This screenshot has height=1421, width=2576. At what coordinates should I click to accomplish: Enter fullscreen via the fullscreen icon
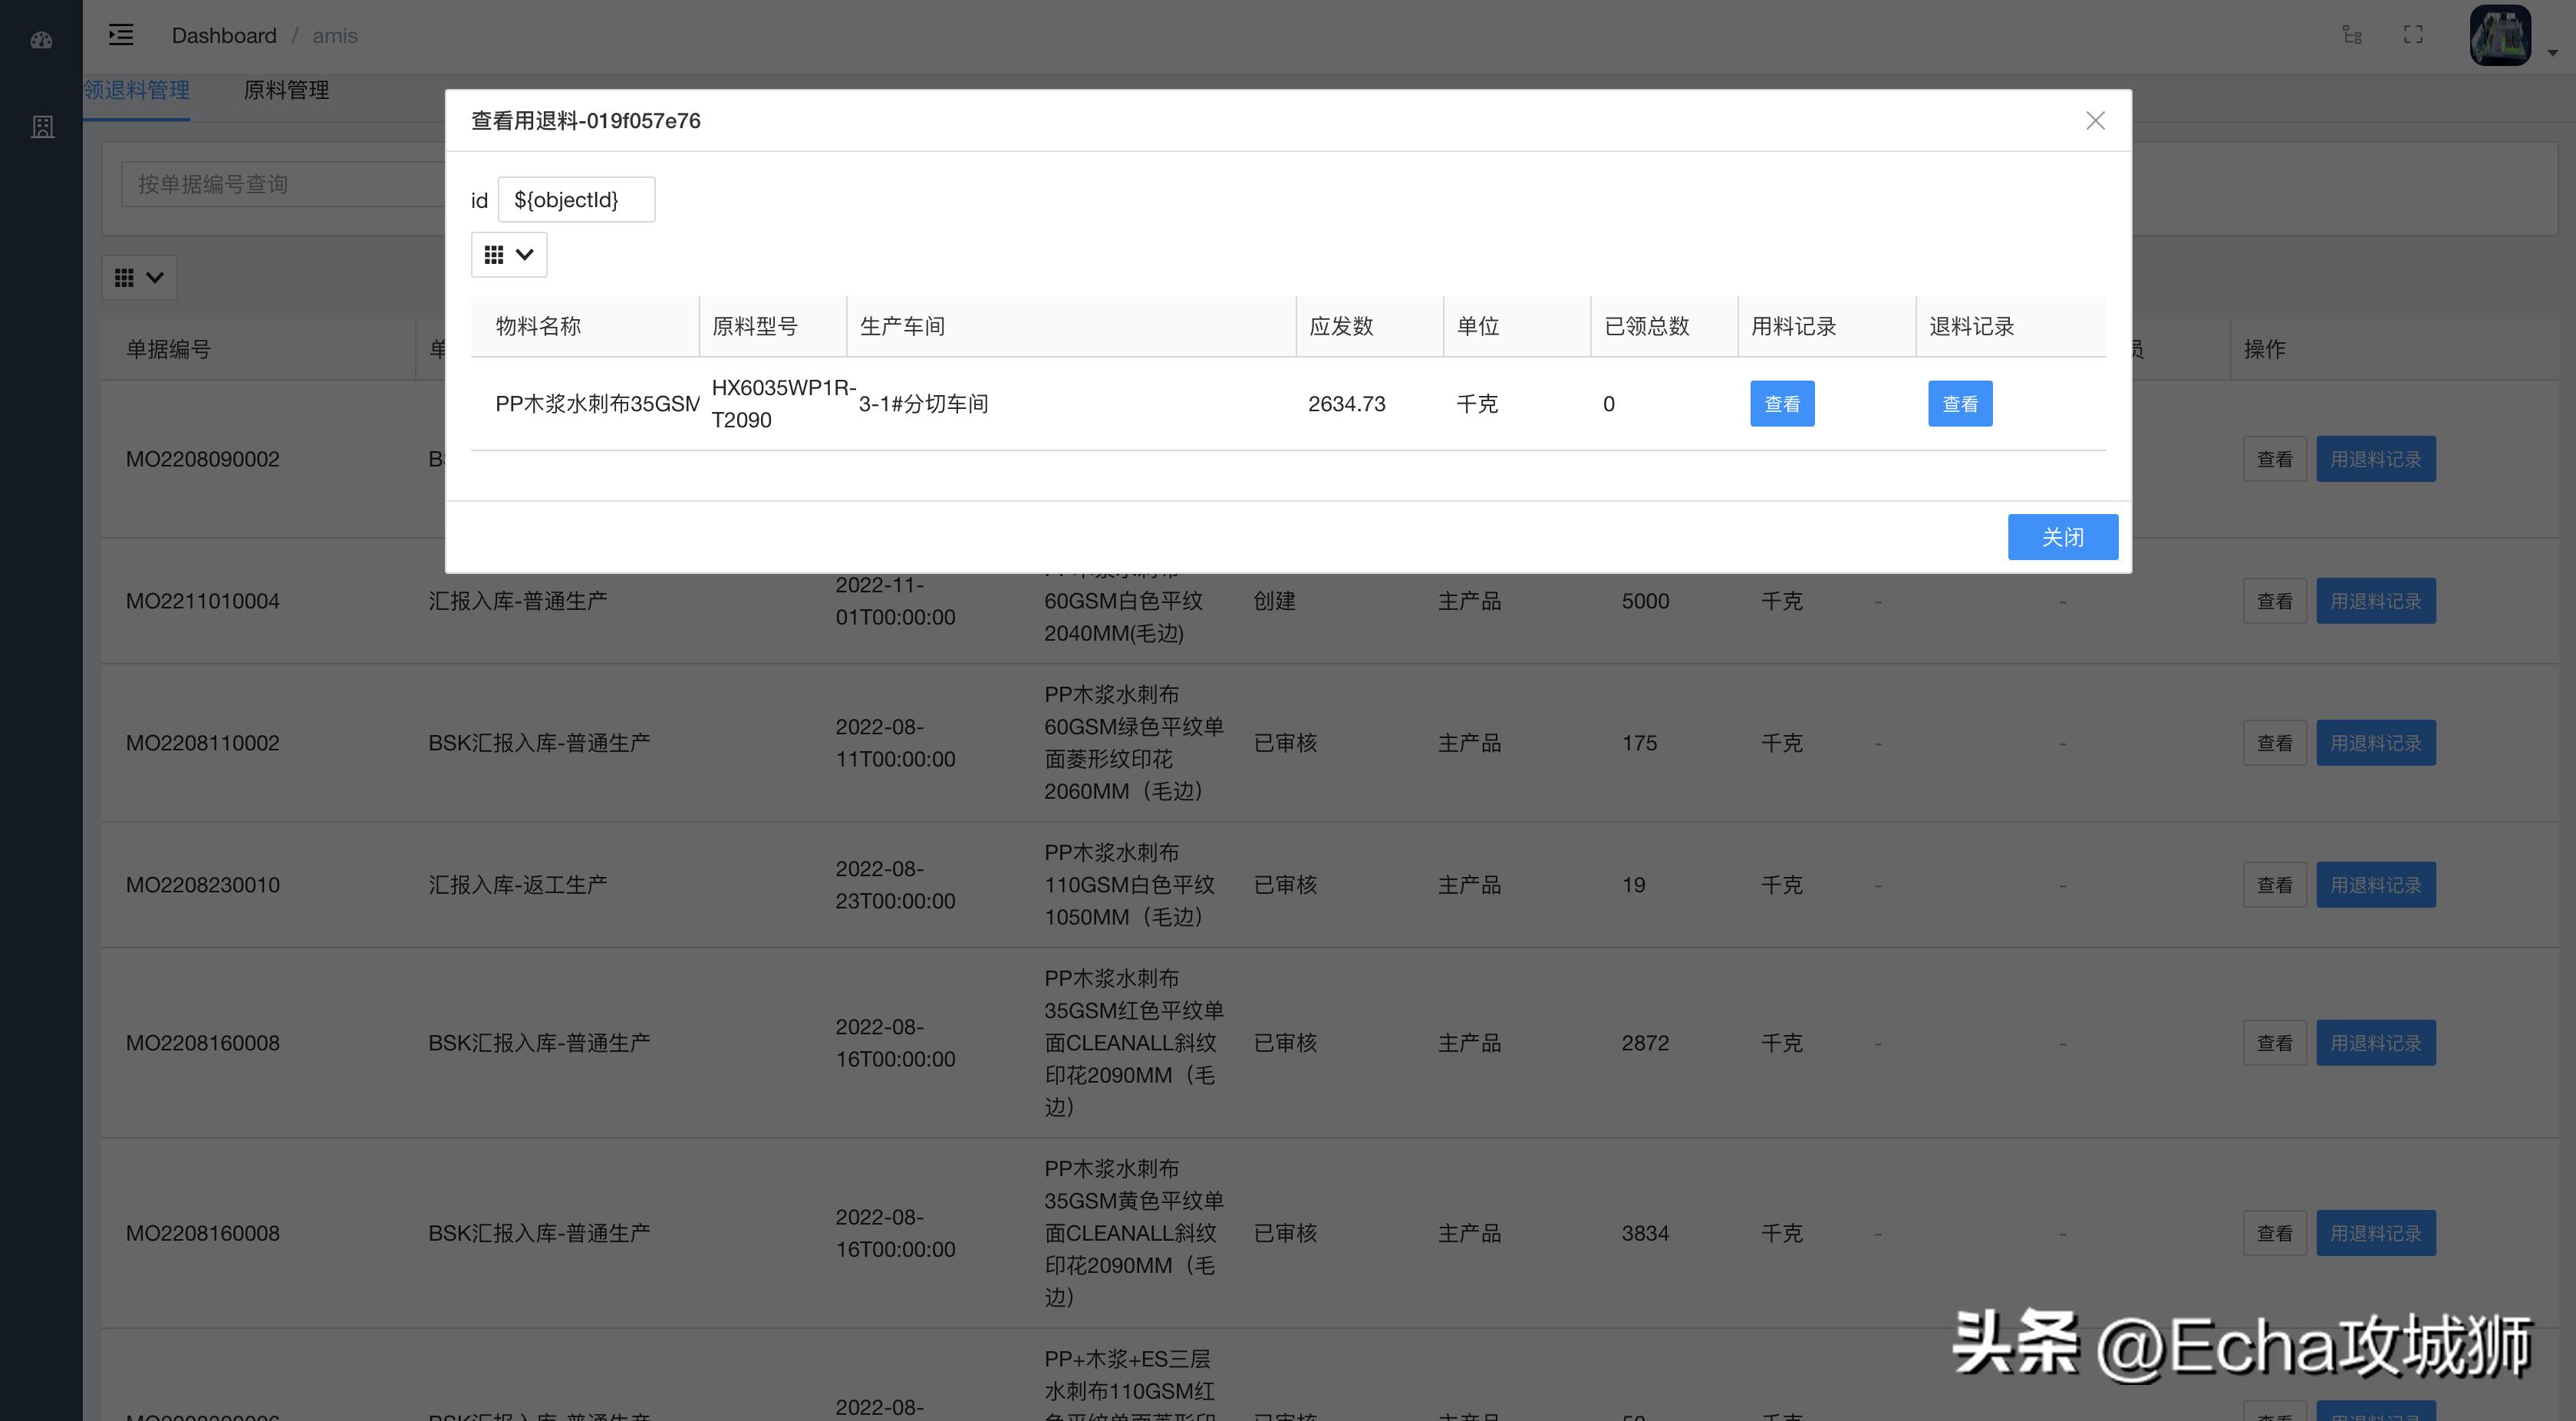[2413, 35]
